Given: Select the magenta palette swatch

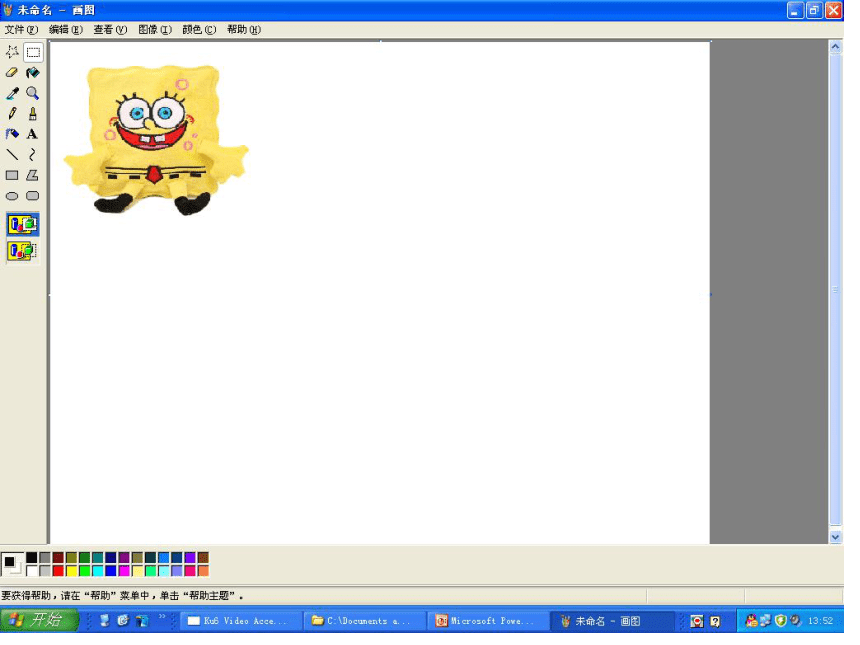Looking at the screenshot, I should click(124, 571).
